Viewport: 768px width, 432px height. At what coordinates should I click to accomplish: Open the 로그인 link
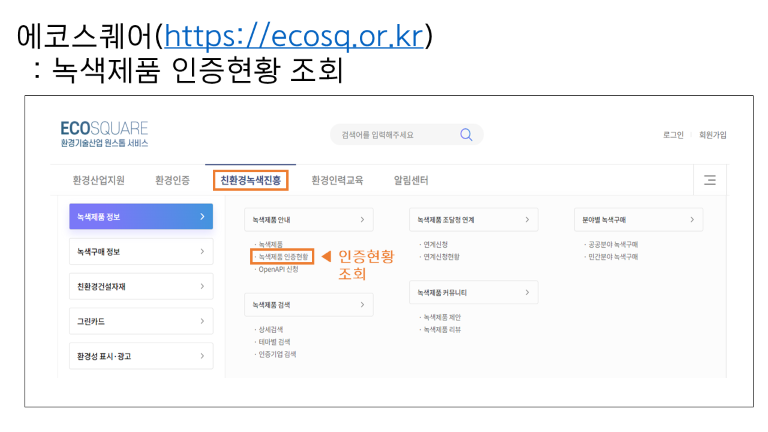[x=673, y=135]
